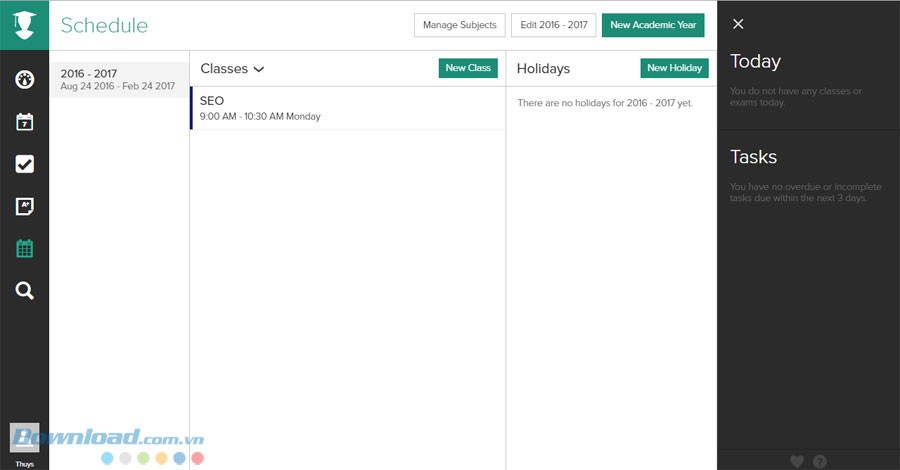Screen dimensions: 900x470
Task: Close the Today side panel
Action: tap(738, 24)
